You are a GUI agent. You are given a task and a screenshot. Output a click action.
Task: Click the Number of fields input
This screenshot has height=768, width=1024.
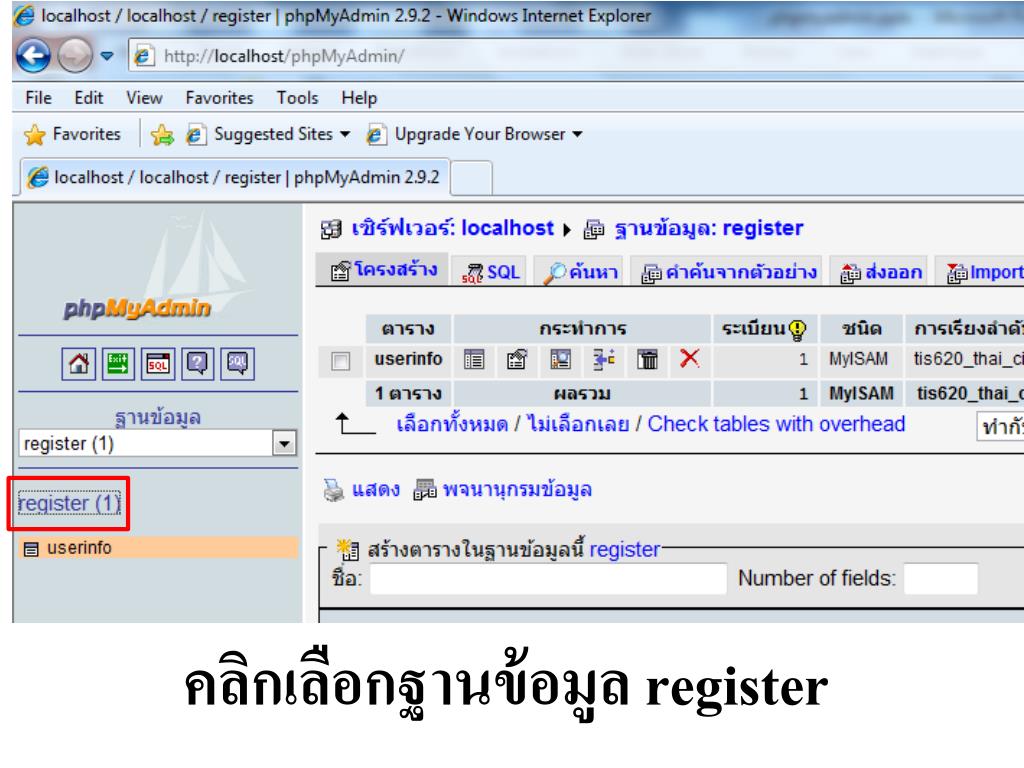point(940,579)
